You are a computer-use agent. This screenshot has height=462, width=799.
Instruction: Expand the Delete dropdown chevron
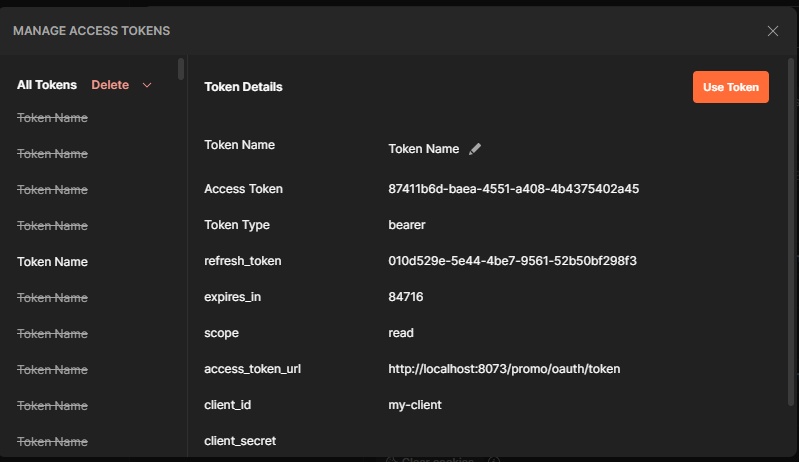147,85
